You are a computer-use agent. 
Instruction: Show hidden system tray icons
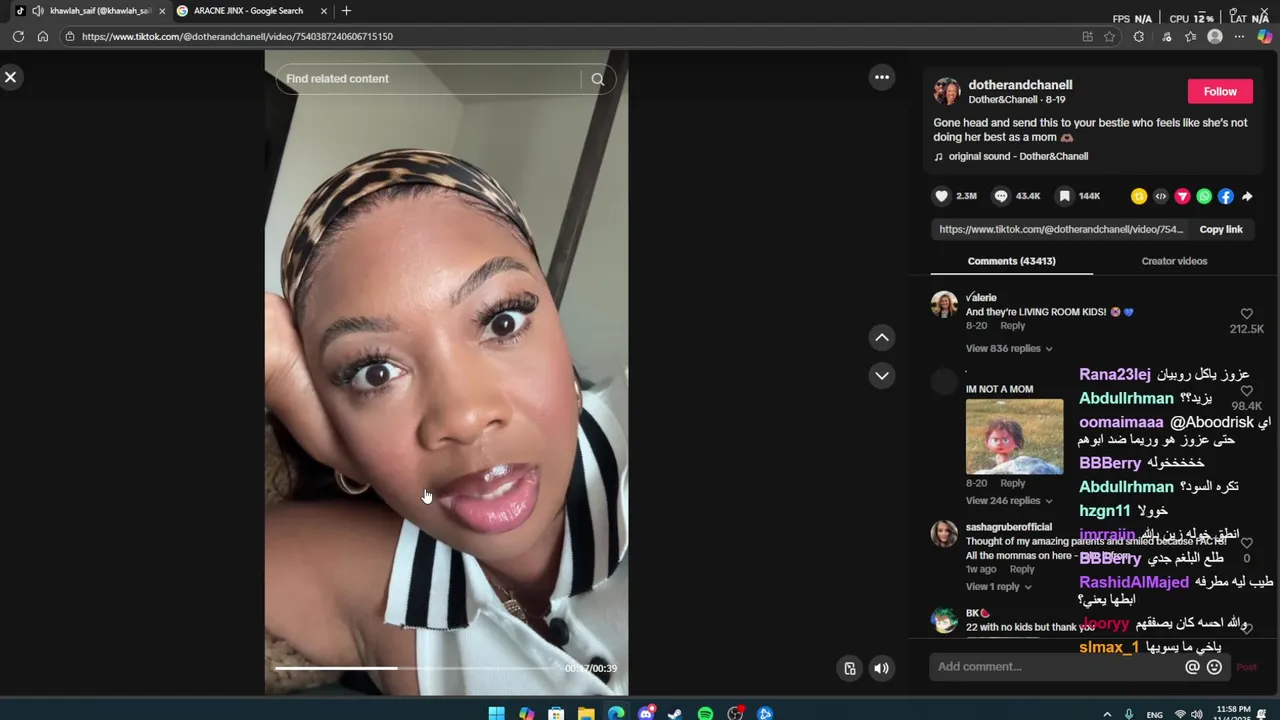[x=1106, y=714]
